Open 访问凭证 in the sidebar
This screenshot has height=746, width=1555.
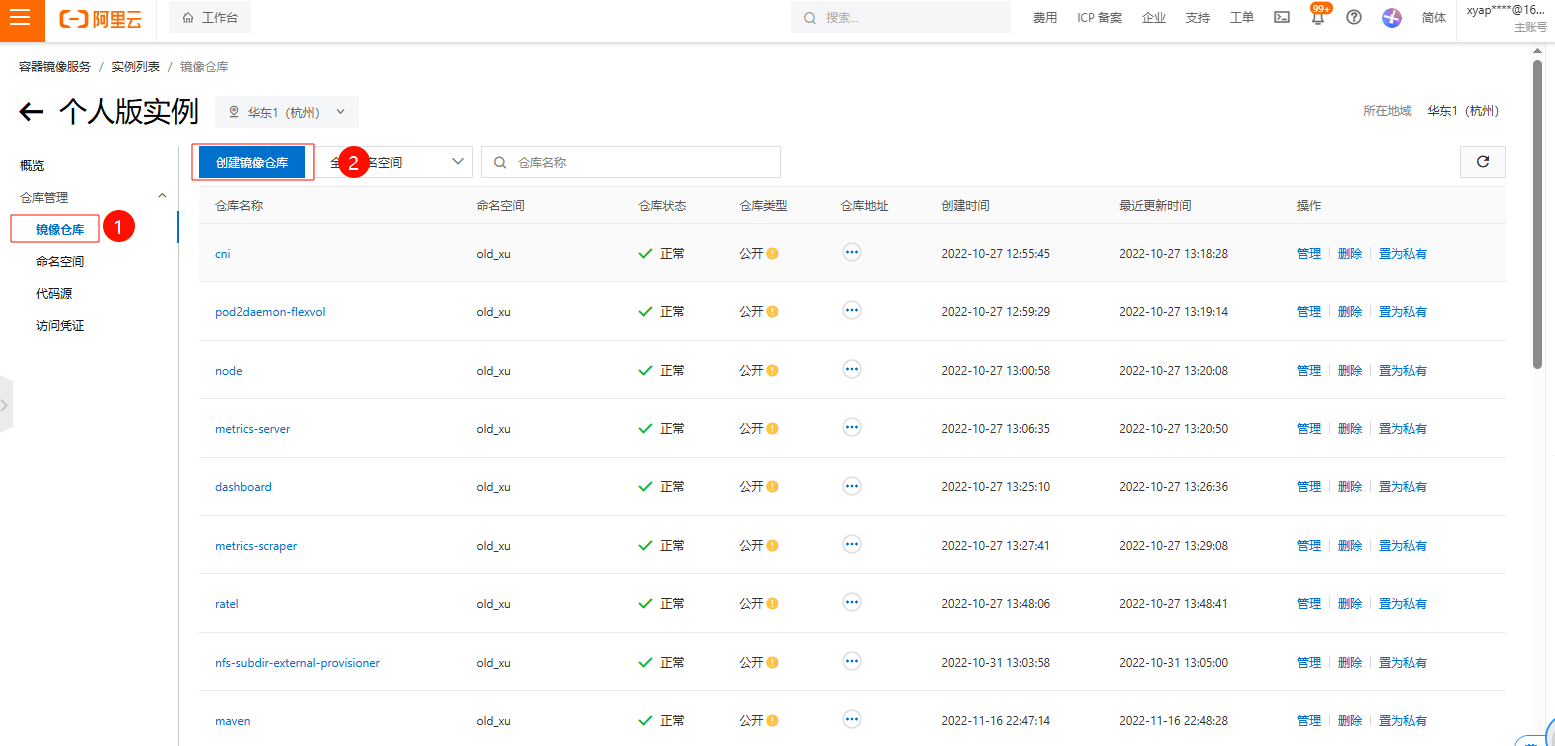(x=60, y=326)
